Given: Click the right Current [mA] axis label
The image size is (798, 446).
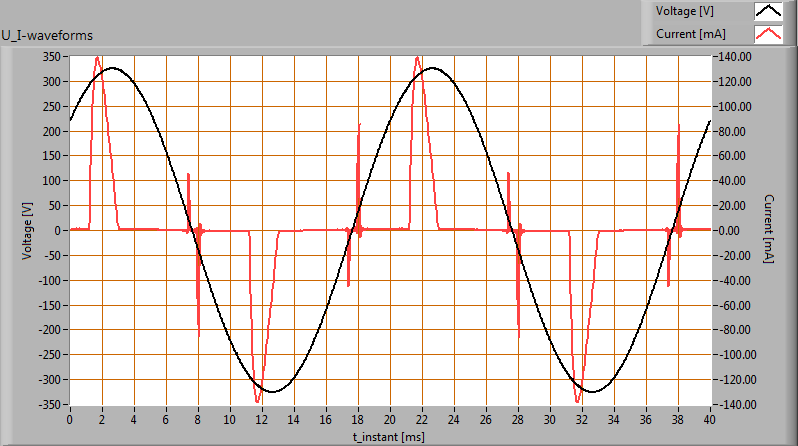Looking at the screenshot, I should tap(770, 230).
